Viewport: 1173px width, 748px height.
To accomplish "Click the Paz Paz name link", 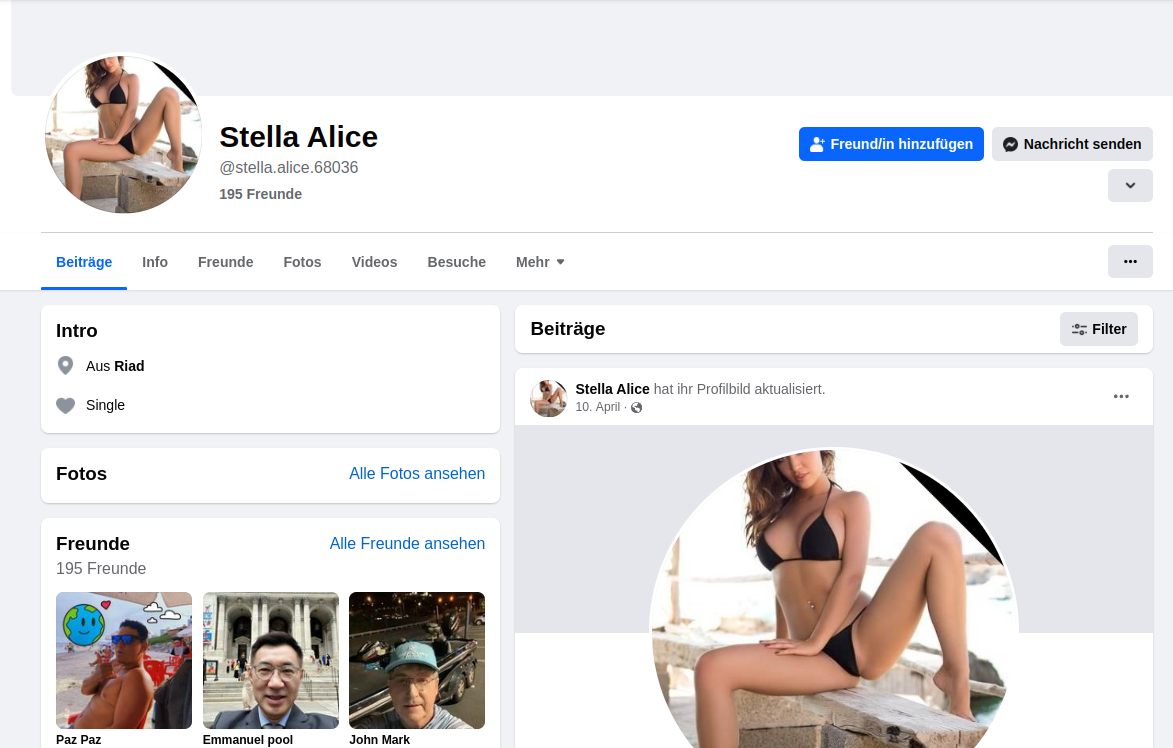I will click(79, 740).
